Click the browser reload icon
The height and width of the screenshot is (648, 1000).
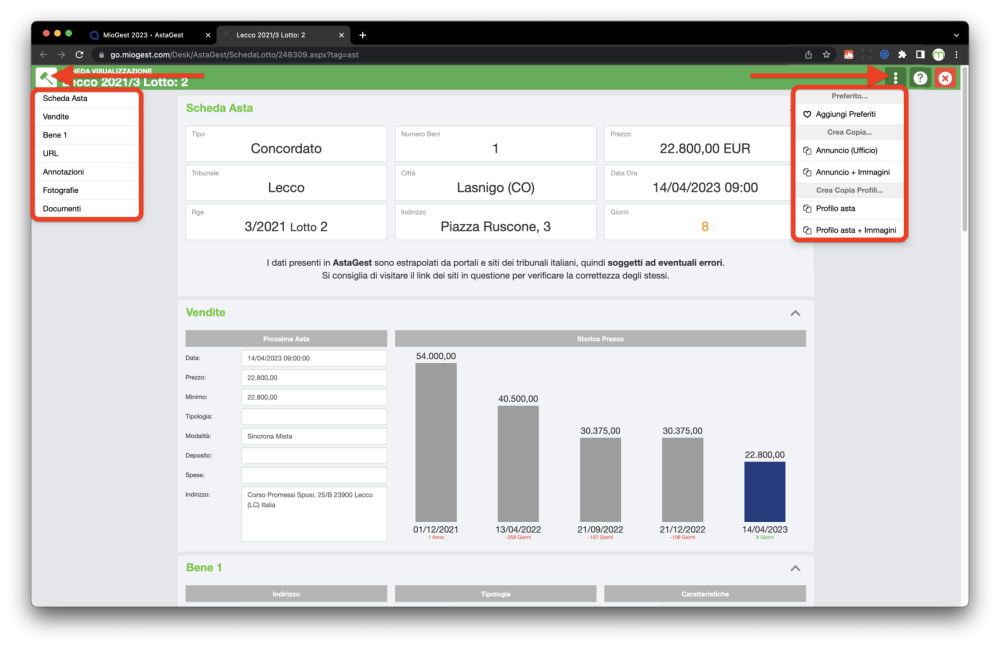[x=79, y=55]
